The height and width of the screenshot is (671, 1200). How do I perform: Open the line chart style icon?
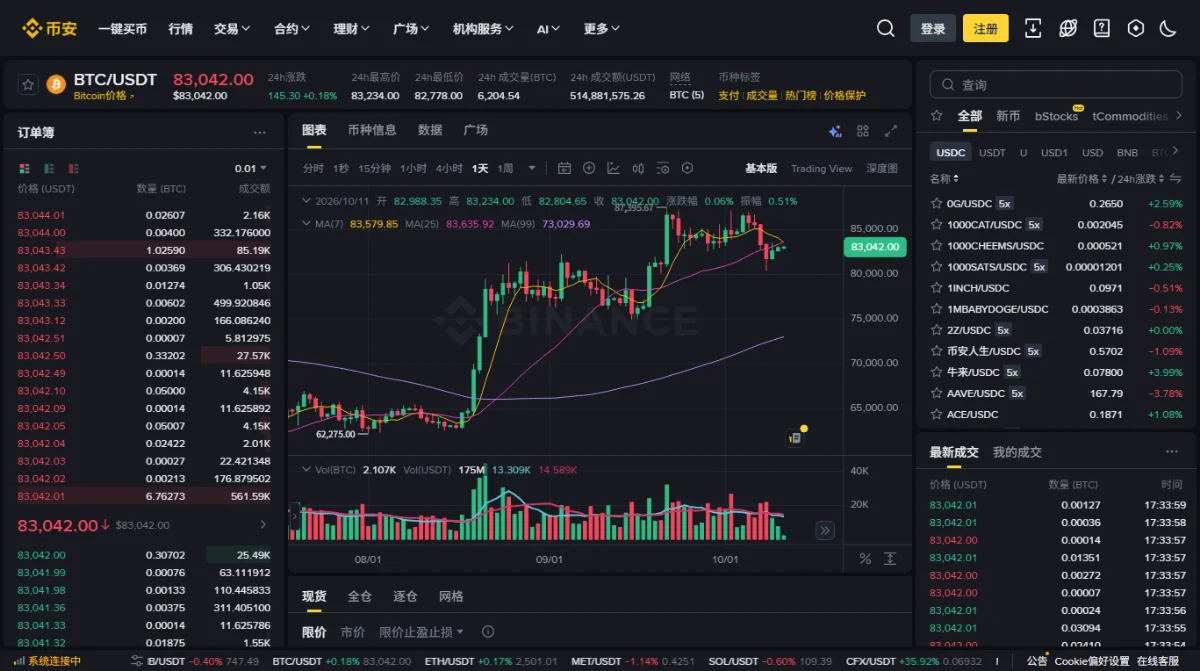point(613,168)
